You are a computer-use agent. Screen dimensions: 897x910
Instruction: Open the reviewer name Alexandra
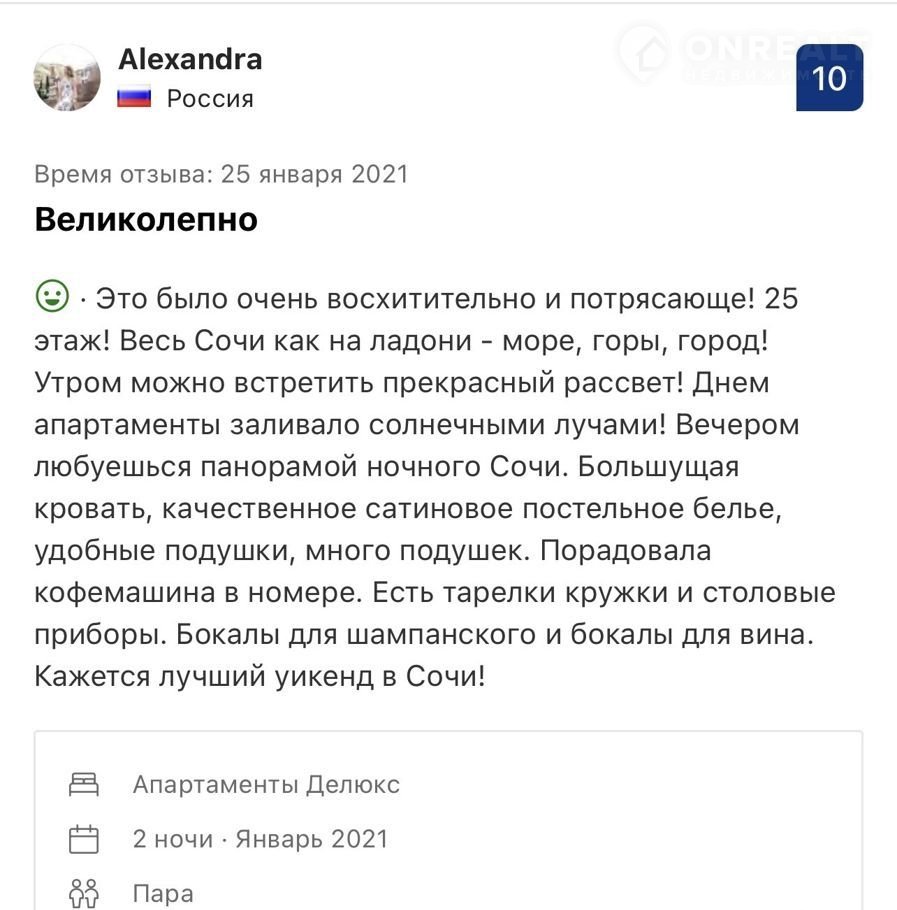tap(190, 59)
